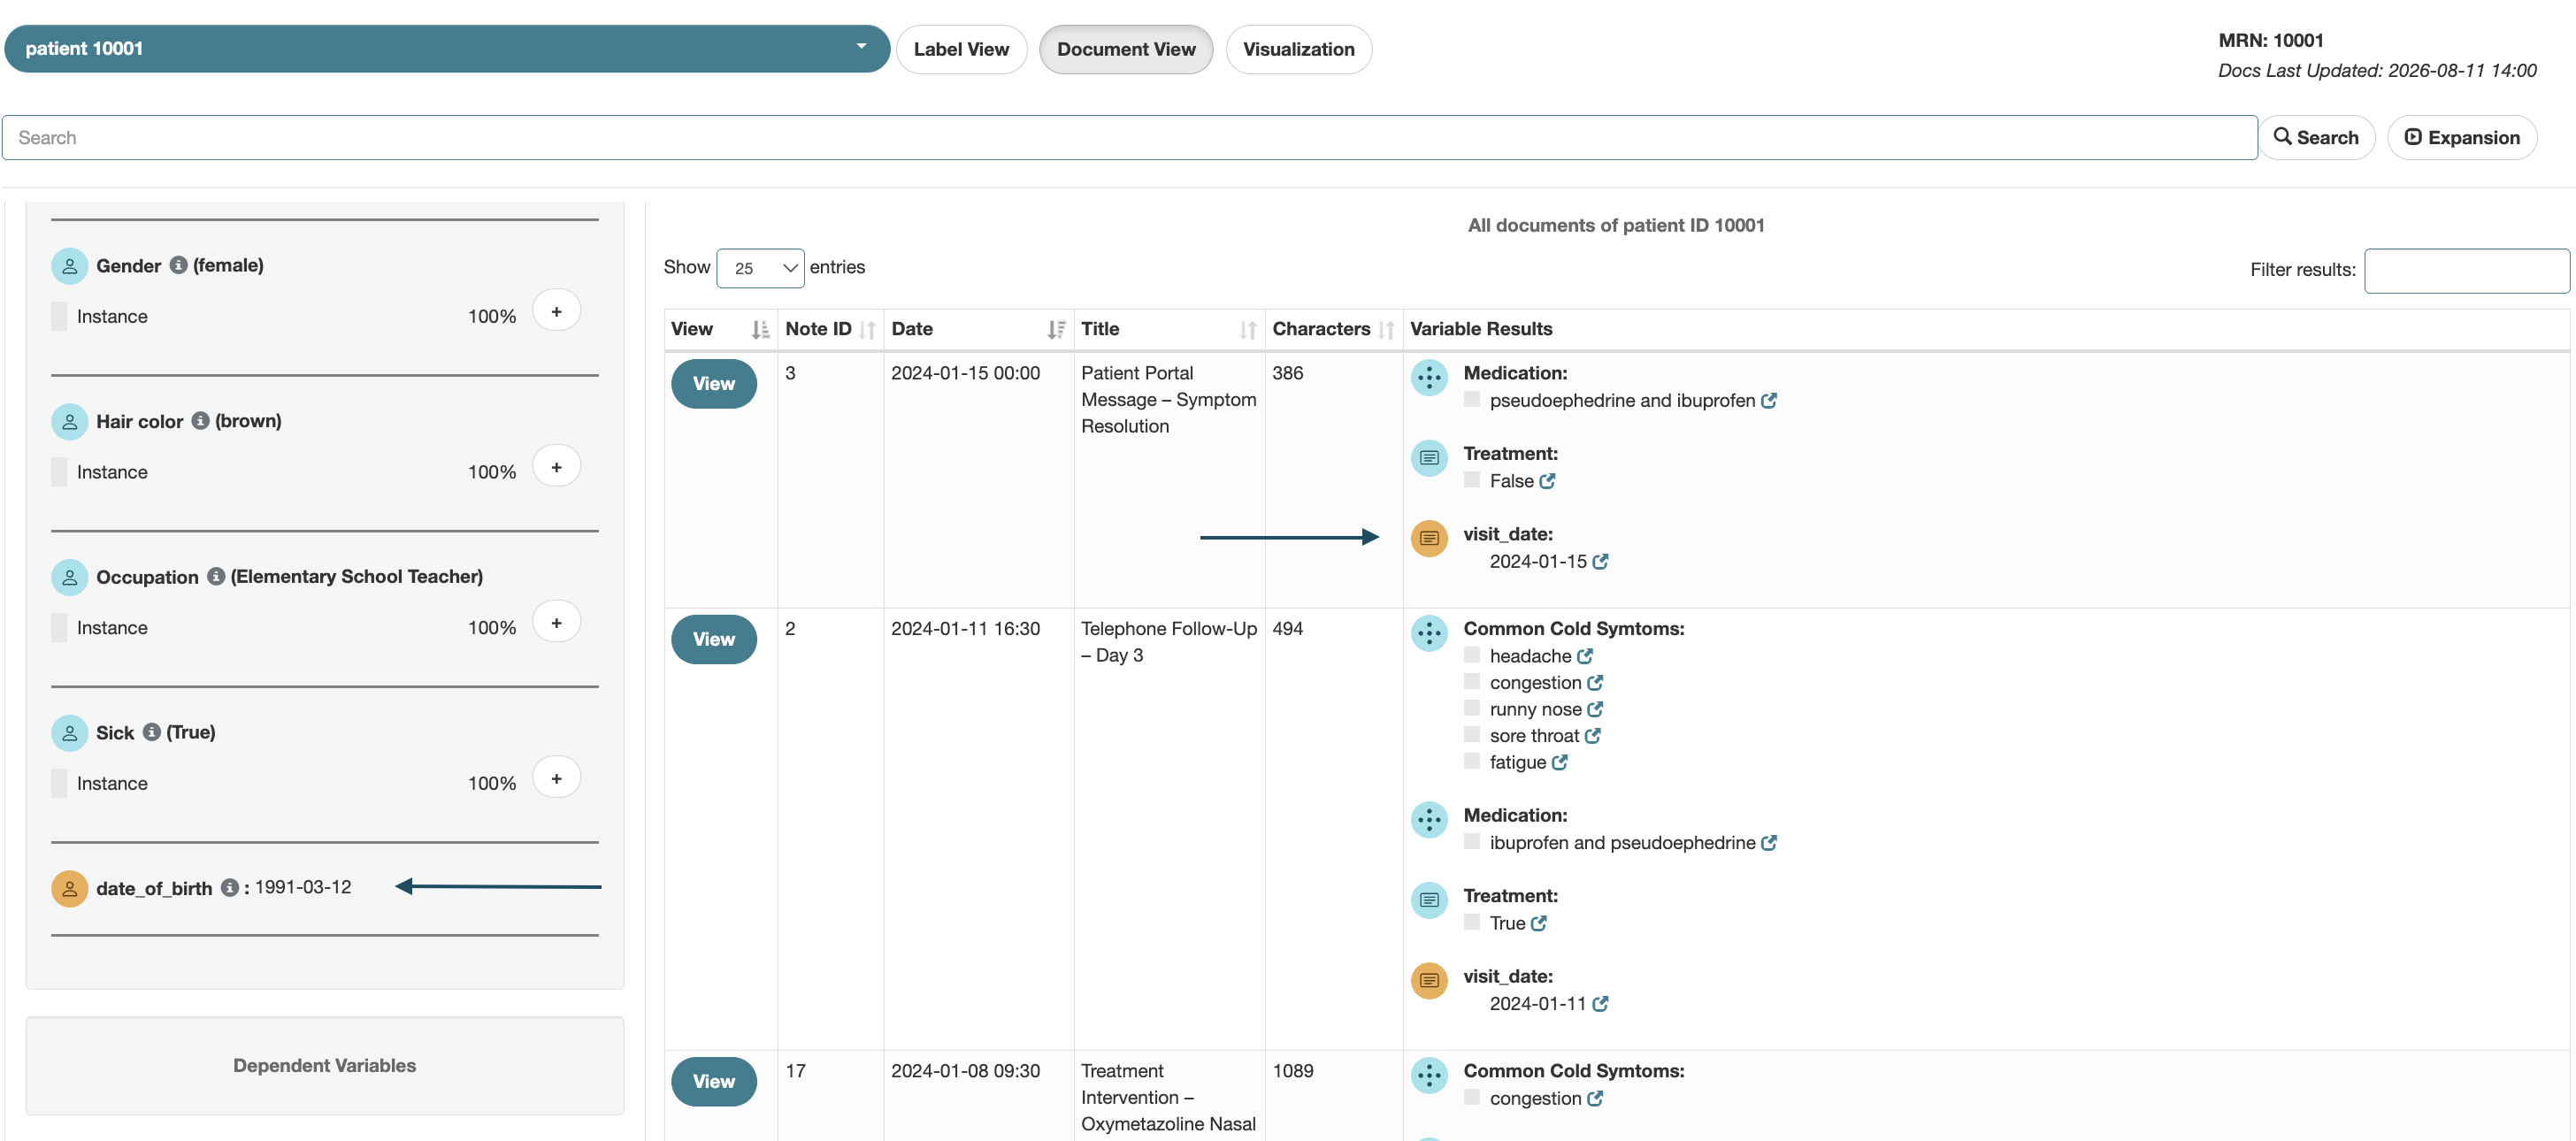This screenshot has height=1141, width=2576.
Task: Switch to the Label View tab
Action: pyautogui.click(x=961, y=49)
